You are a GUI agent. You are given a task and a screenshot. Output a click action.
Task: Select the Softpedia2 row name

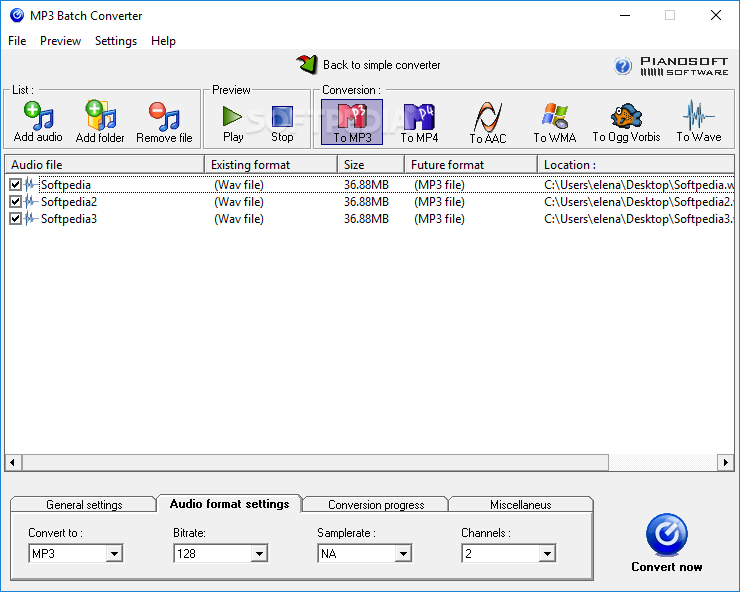click(x=69, y=202)
